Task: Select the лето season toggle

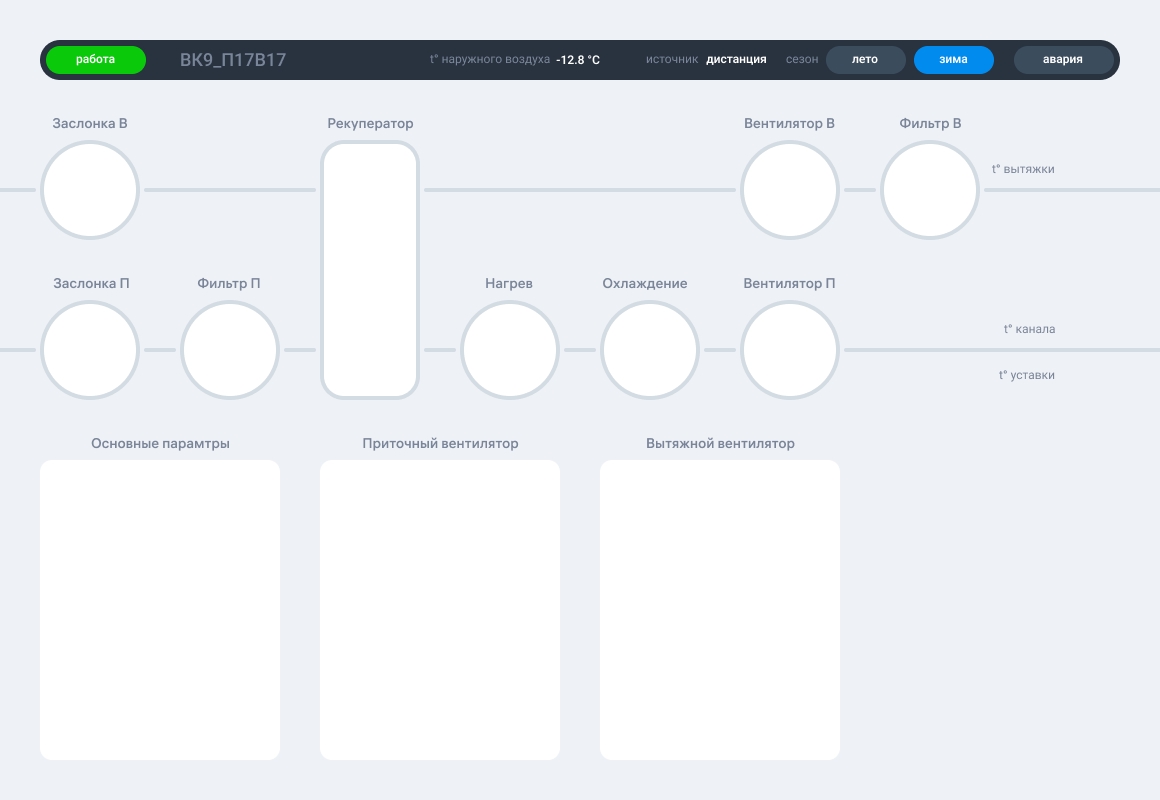Action: click(866, 60)
